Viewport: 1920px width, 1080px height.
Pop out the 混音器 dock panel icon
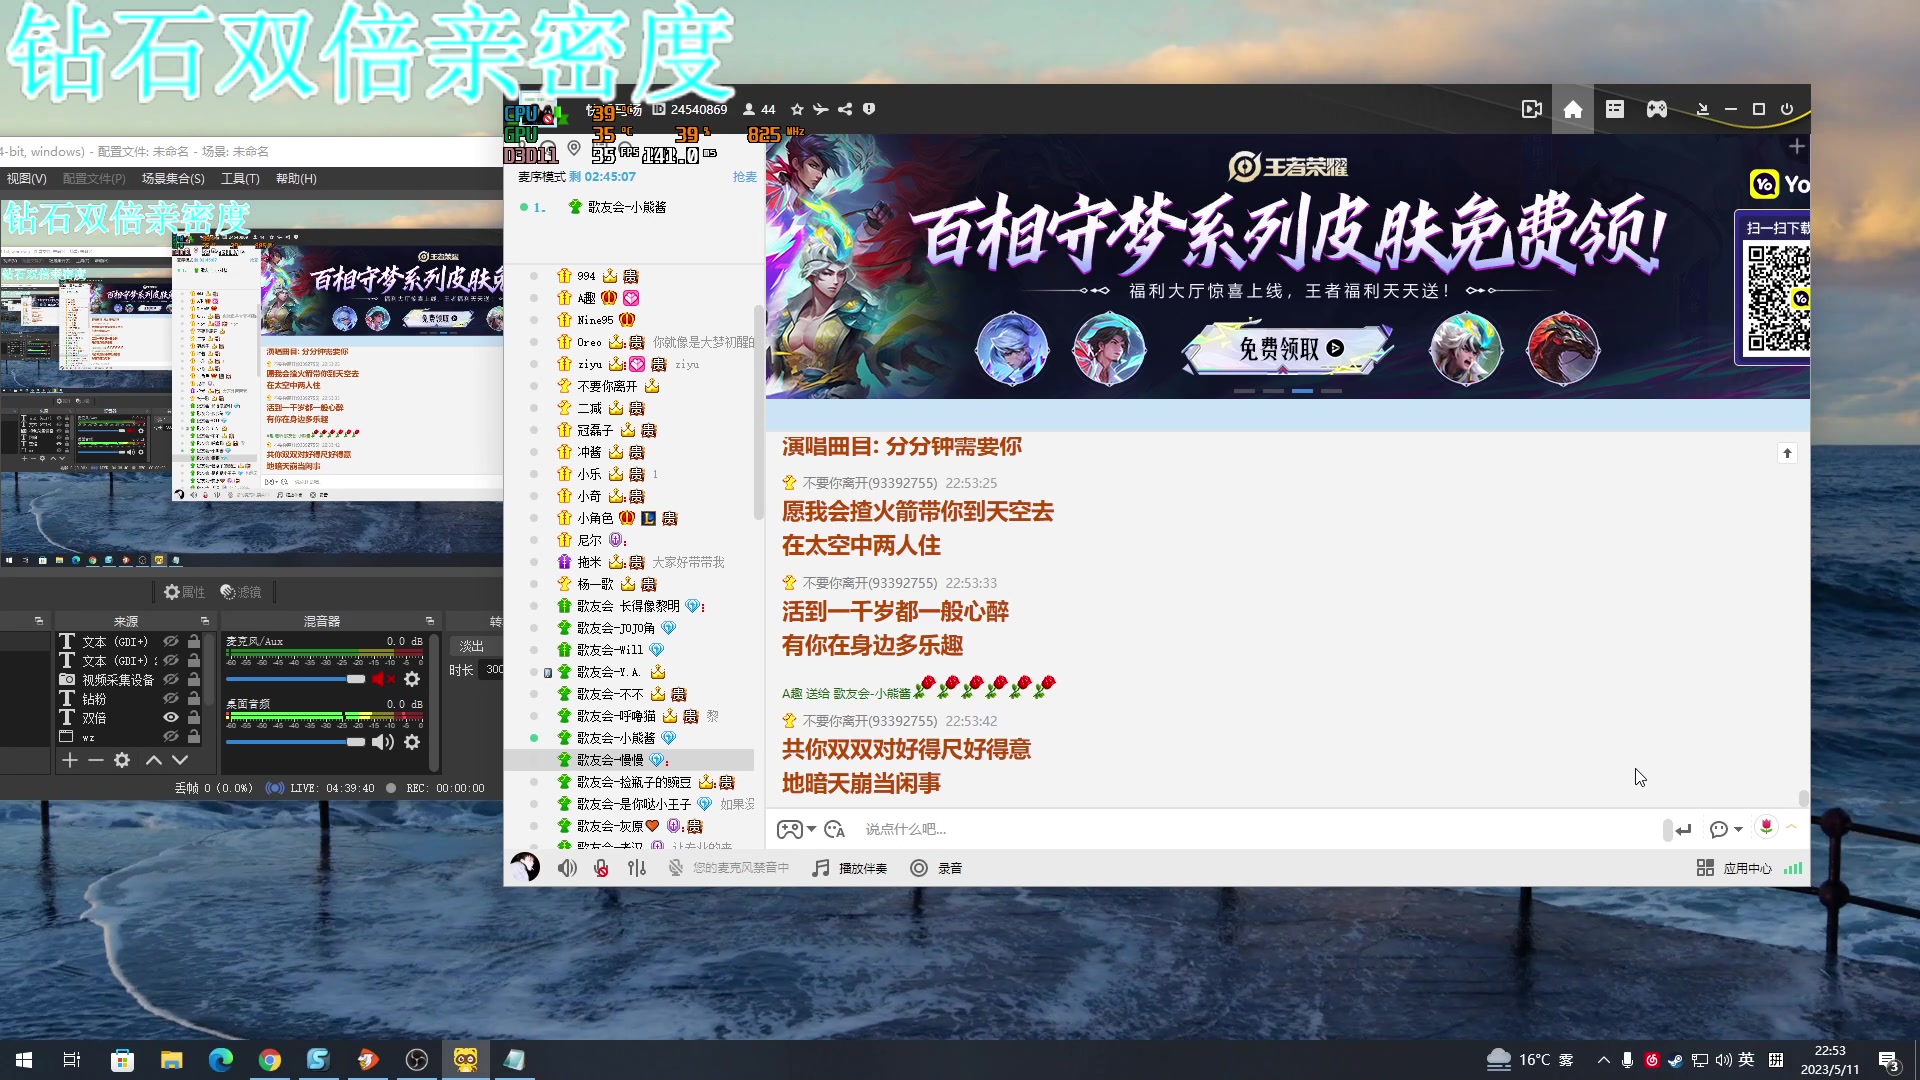coord(430,621)
